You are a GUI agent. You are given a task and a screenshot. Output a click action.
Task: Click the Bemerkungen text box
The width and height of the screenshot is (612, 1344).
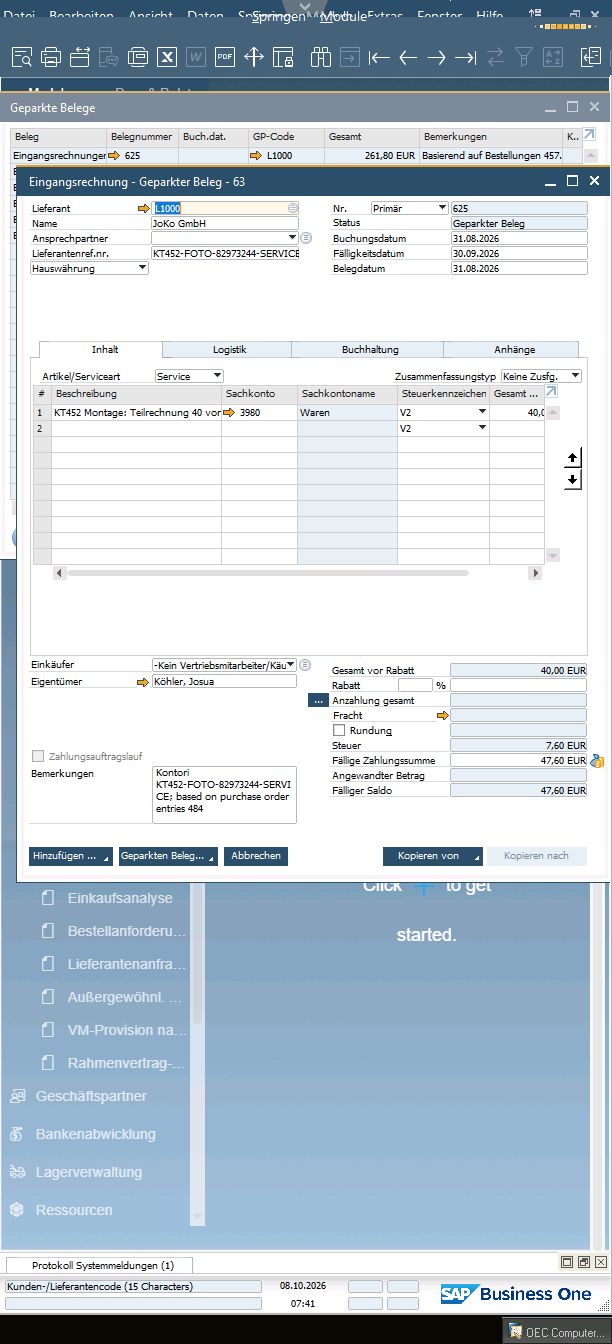pos(224,795)
